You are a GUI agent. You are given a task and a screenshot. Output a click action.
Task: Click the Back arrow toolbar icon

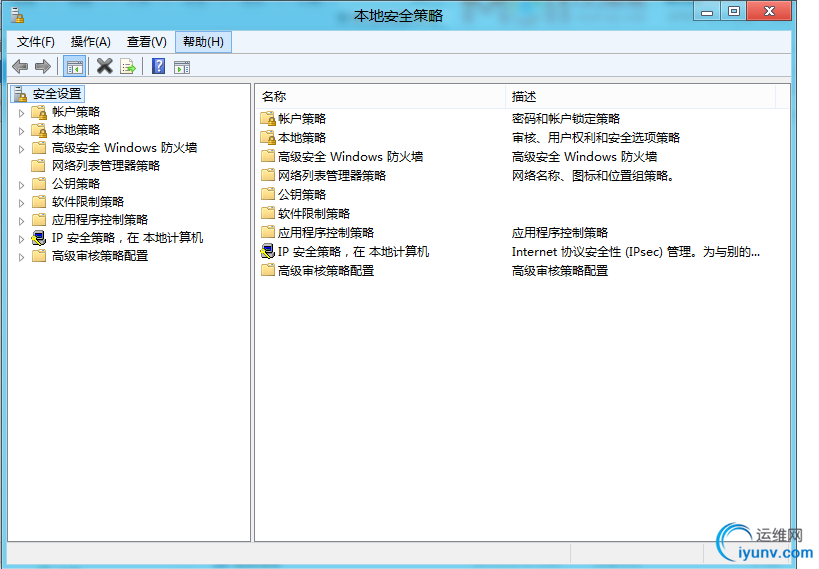[x=20, y=66]
